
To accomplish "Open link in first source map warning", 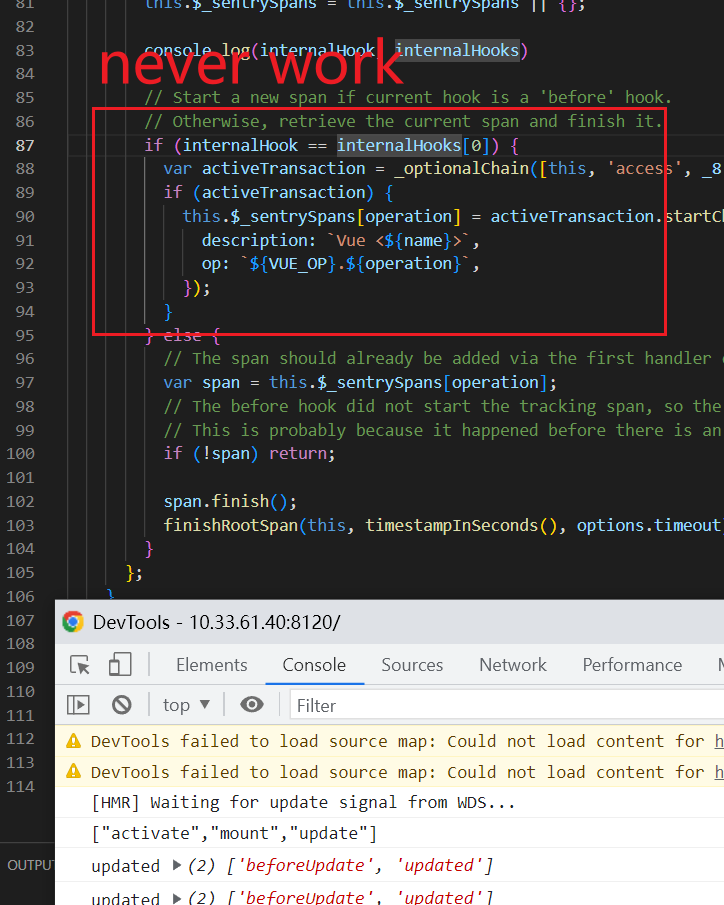I will 718,741.
